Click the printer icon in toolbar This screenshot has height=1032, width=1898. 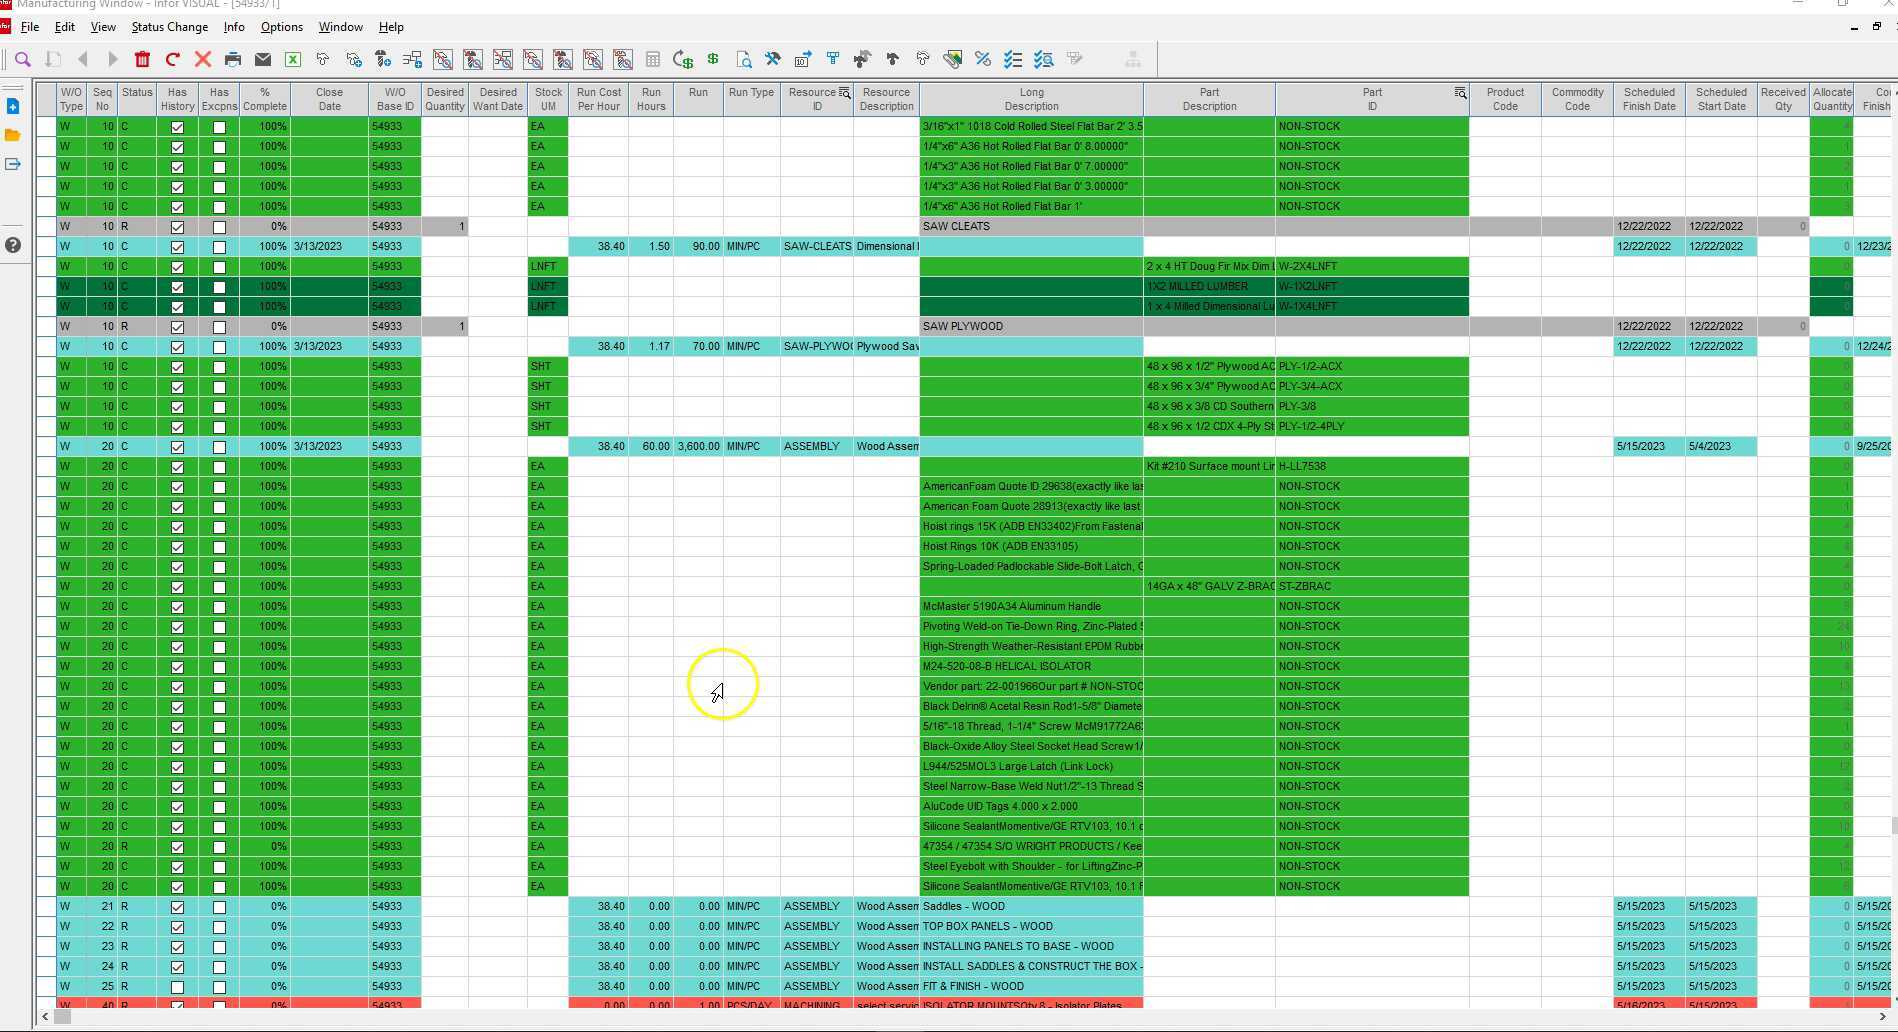point(233,60)
